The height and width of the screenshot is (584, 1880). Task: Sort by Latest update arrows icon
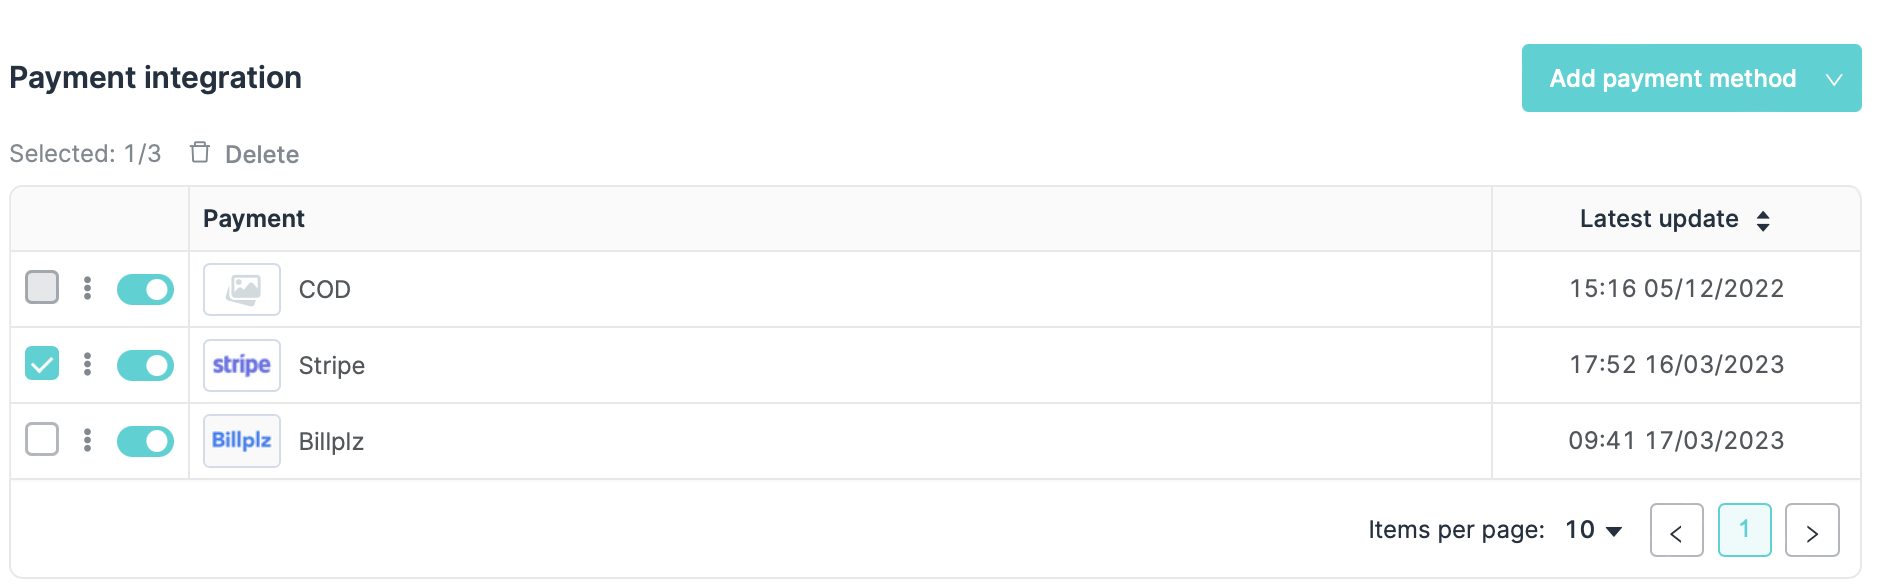[1763, 220]
